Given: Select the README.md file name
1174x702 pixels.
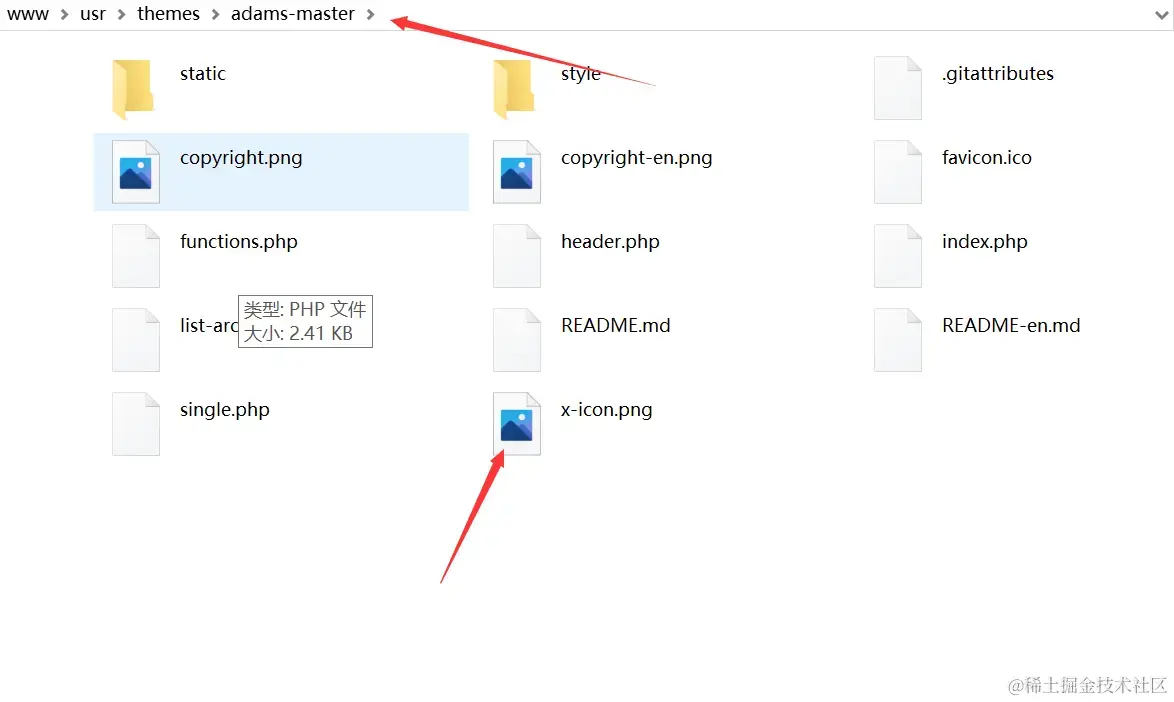Looking at the screenshot, I should click(615, 326).
